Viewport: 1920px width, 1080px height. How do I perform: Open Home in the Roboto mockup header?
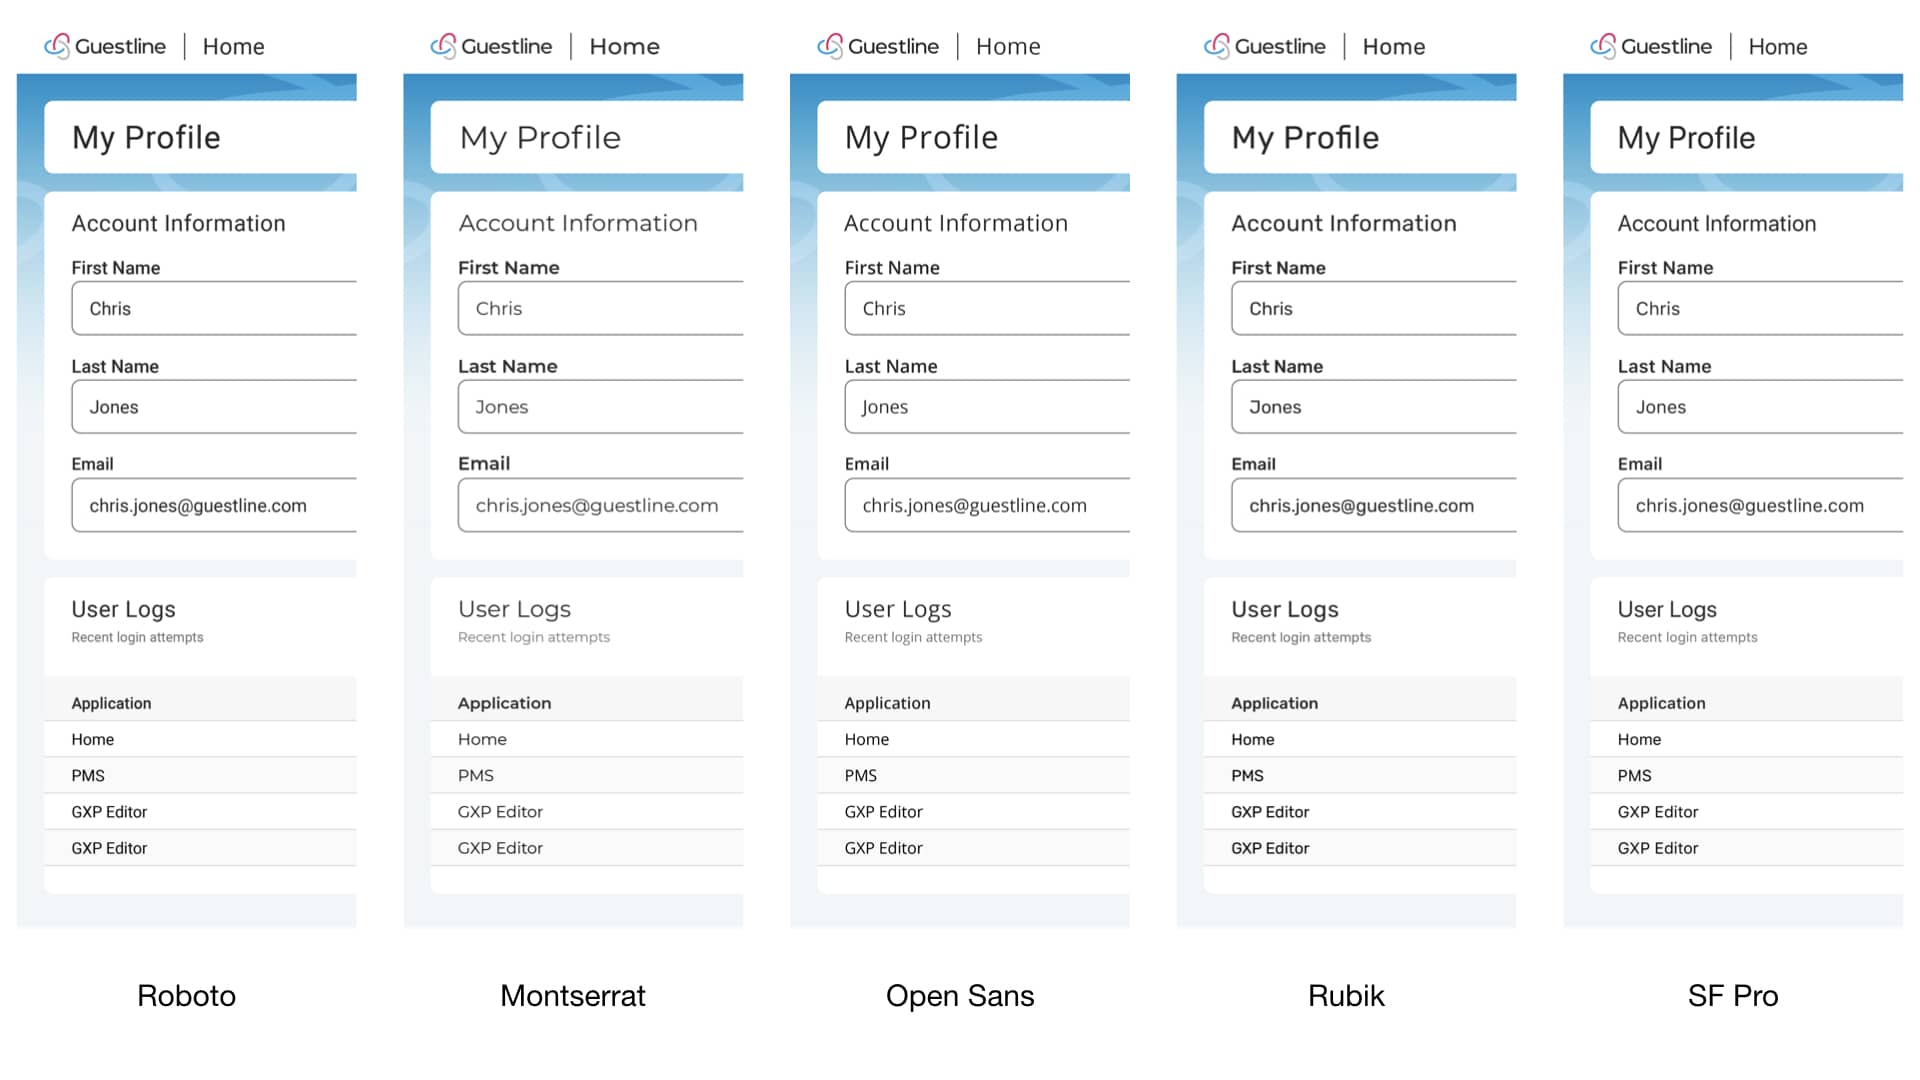pos(233,46)
